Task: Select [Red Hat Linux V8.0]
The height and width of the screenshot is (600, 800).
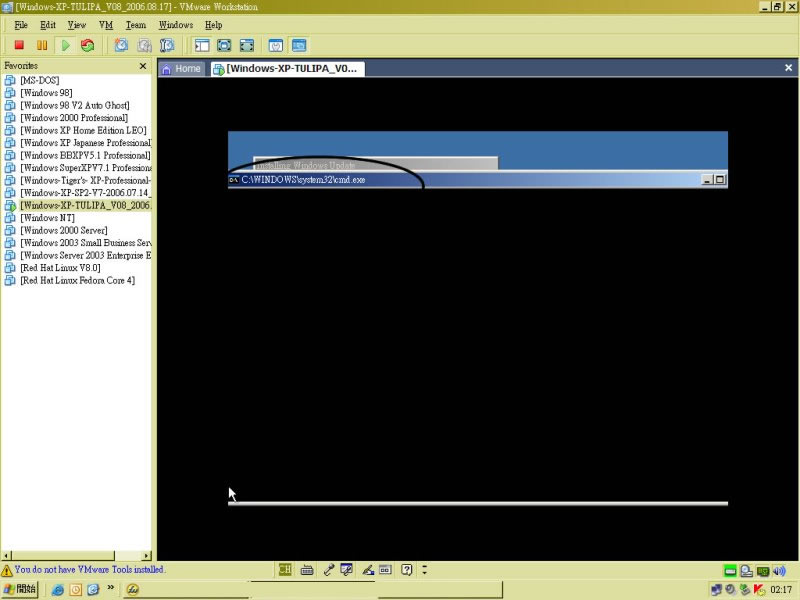Action: (x=60, y=268)
